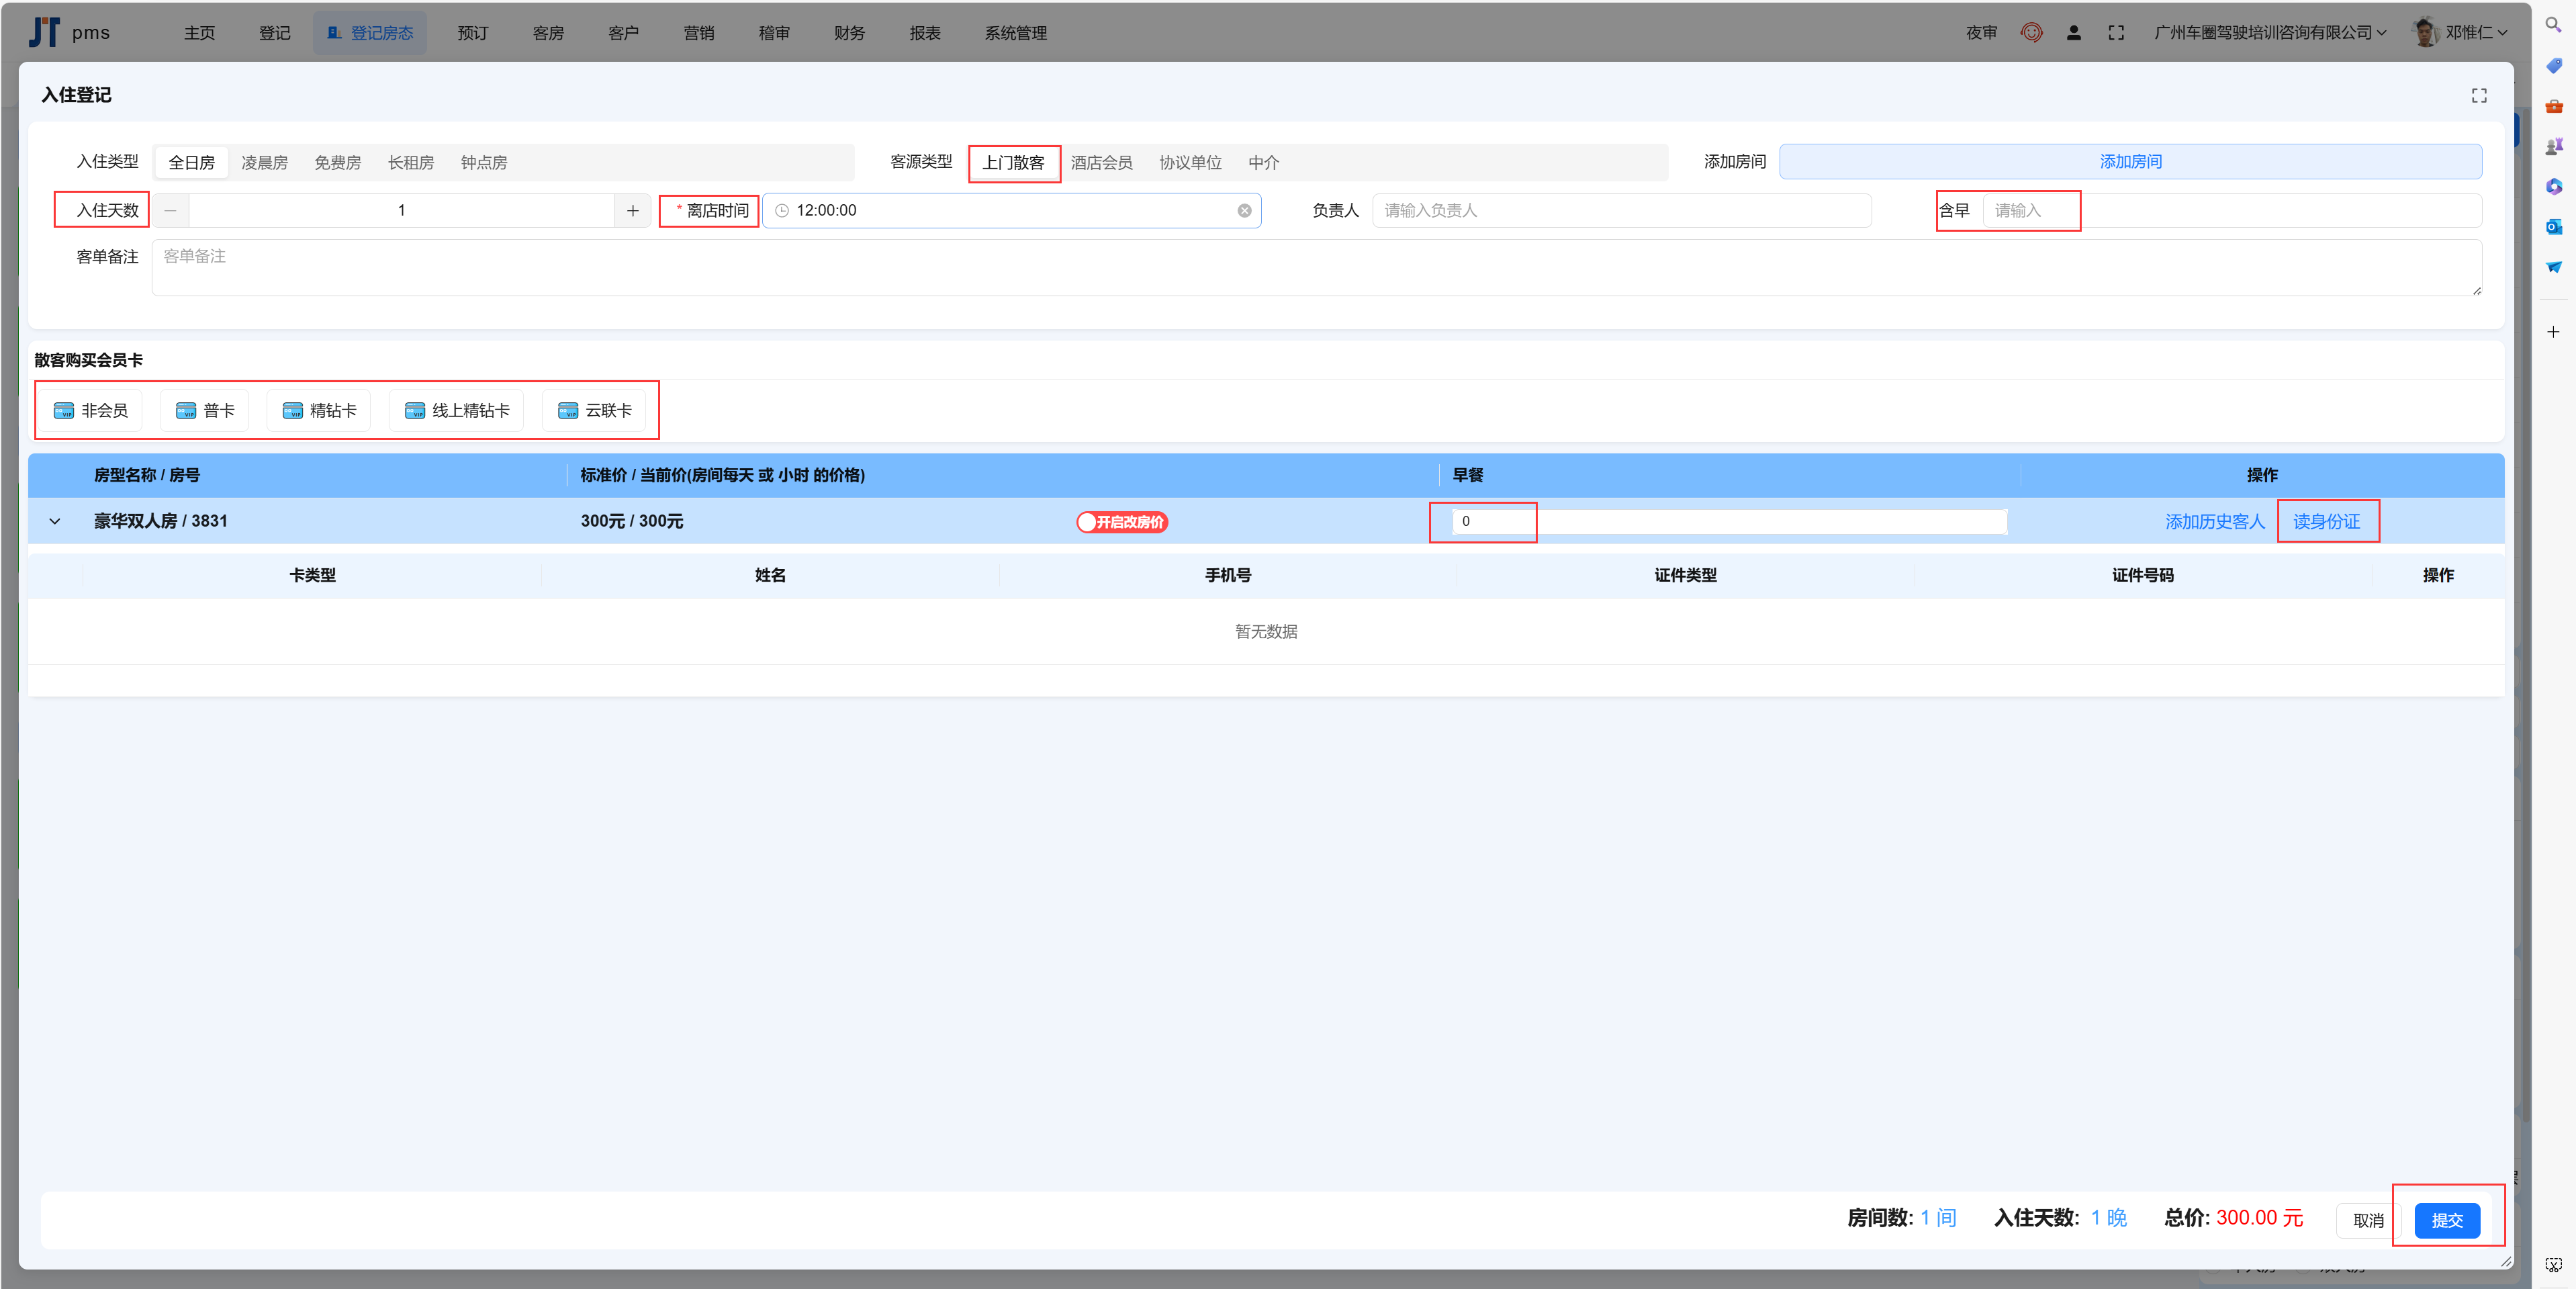Increase 入住天数 with plus stepper
Screen dimensions: 2576x1289
pyautogui.click(x=632, y=211)
